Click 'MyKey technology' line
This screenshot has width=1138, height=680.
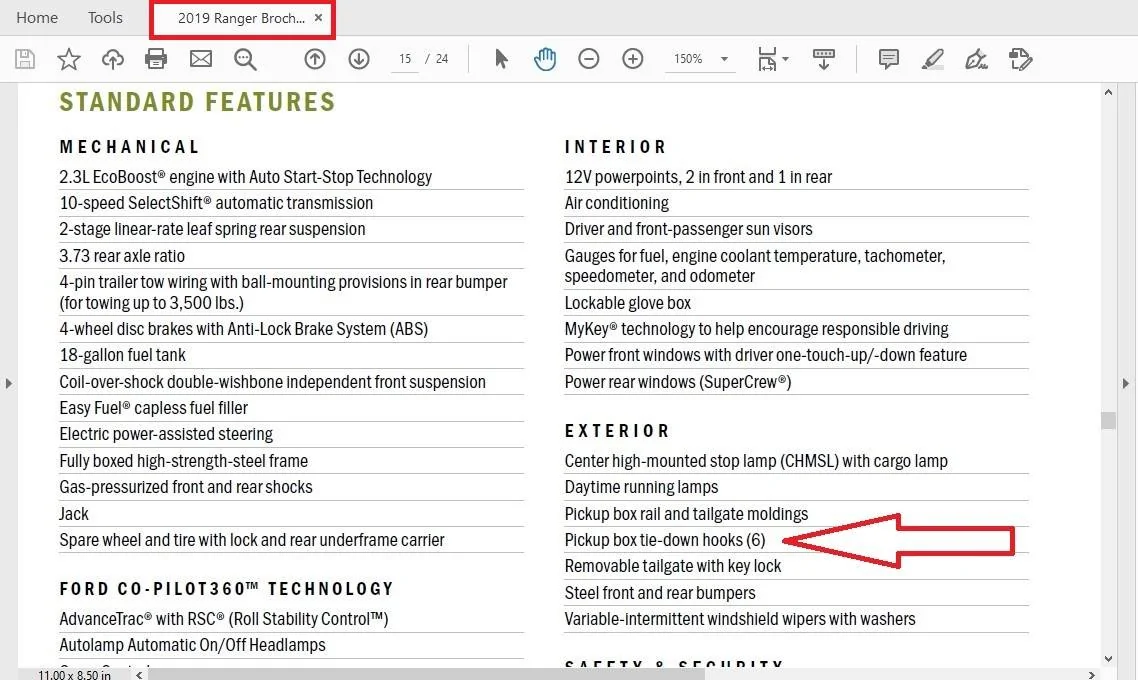coord(756,329)
